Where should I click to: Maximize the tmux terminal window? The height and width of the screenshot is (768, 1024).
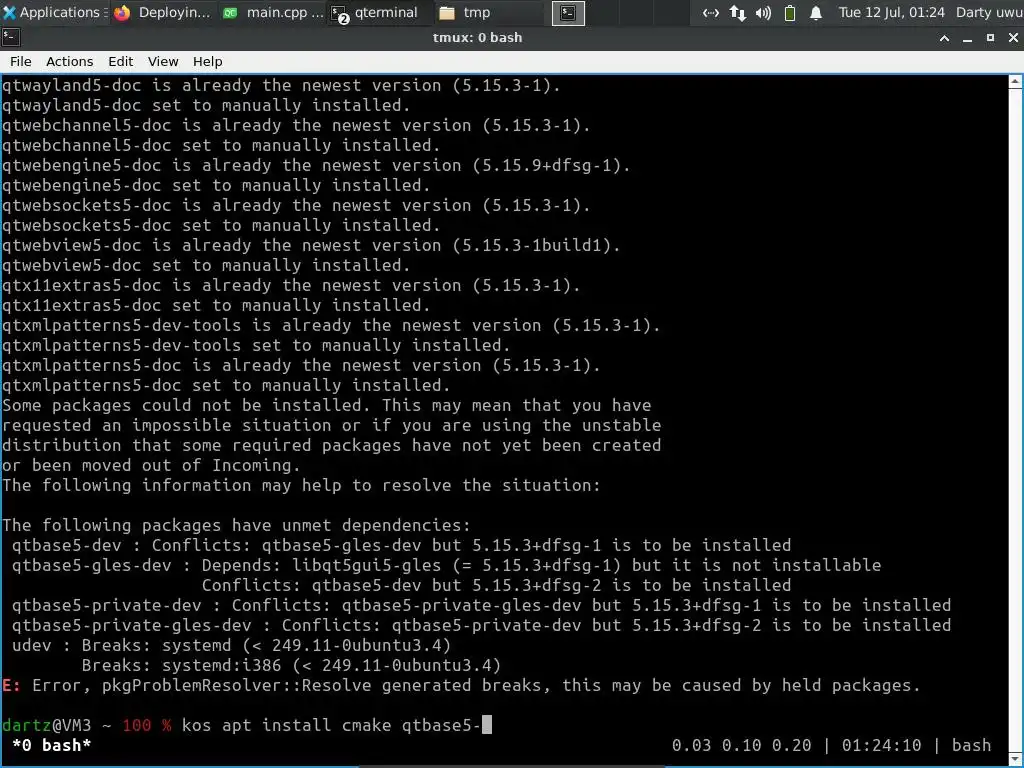coord(990,38)
